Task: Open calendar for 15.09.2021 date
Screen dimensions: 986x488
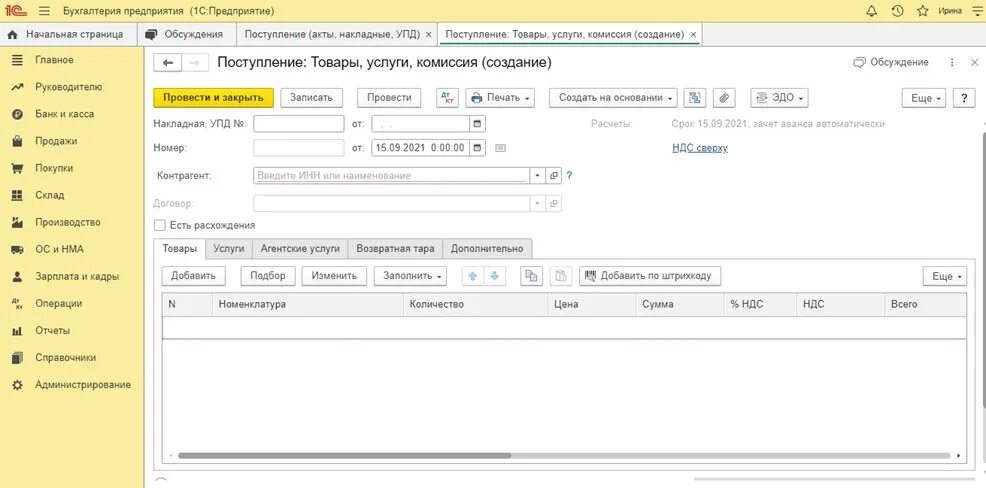Action: coord(478,148)
